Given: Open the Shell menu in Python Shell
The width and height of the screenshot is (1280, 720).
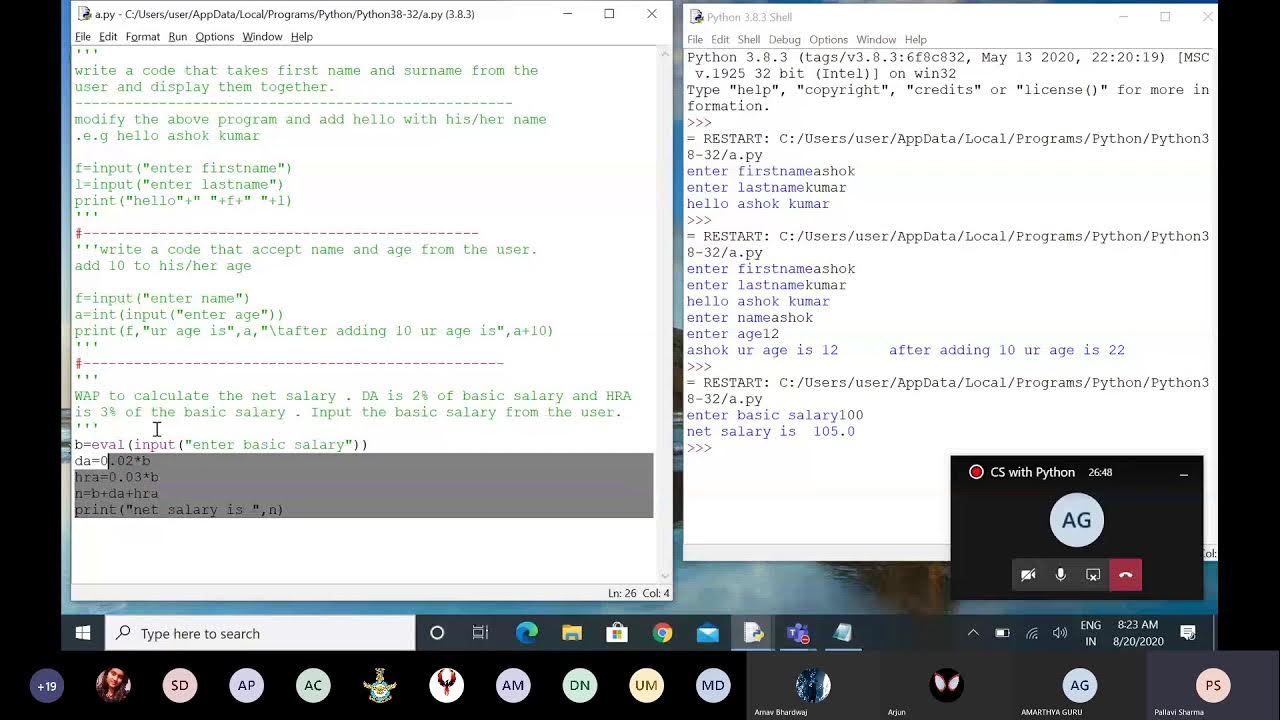Looking at the screenshot, I should click(749, 40).
